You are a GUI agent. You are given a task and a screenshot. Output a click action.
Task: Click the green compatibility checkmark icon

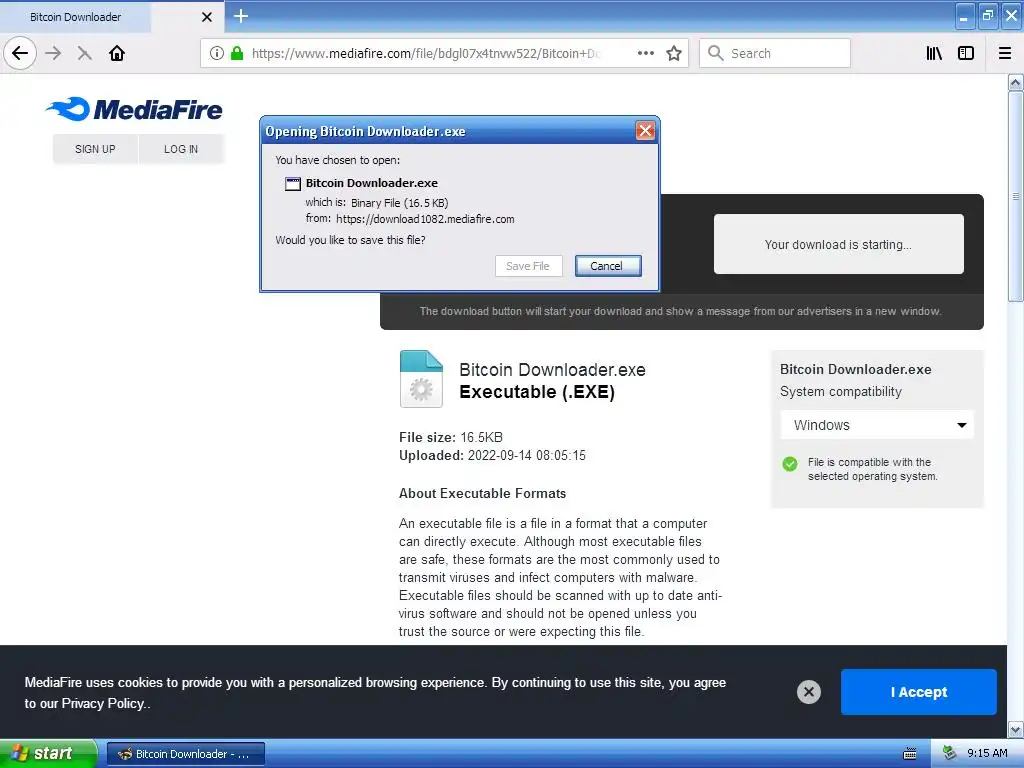(790, 464)
